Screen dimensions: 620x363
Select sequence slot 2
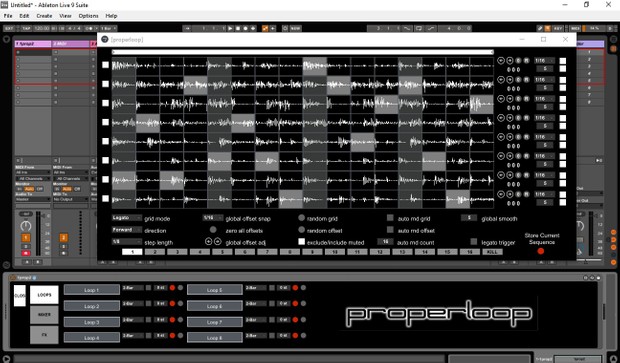[155, 252]
